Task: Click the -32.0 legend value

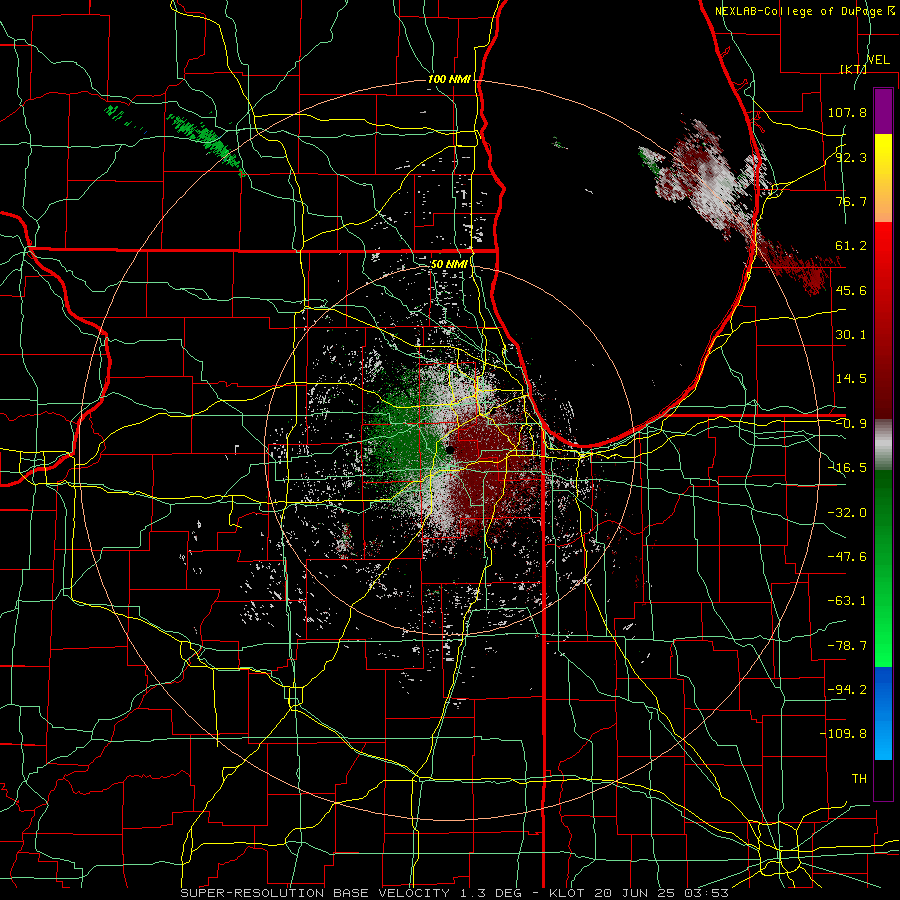Action: (847, 513)
